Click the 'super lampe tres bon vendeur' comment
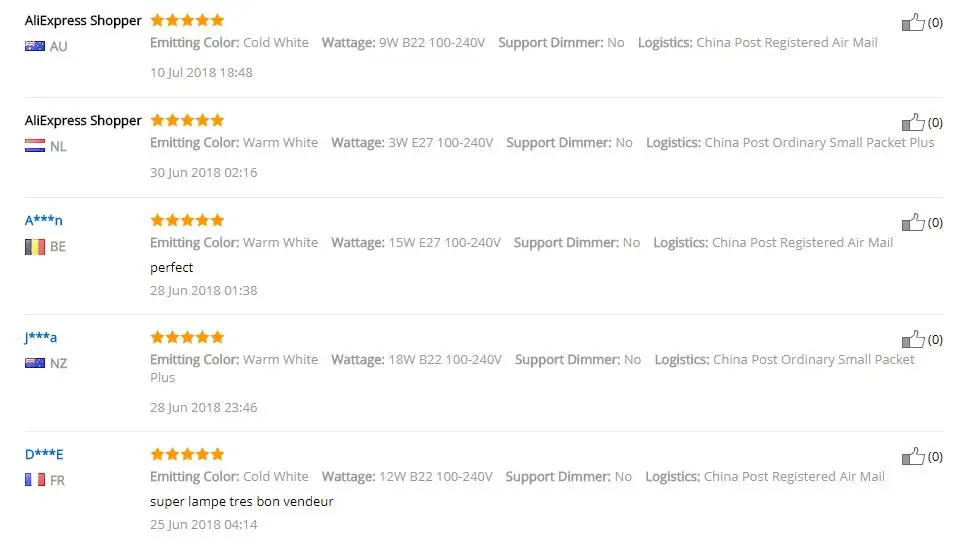 click(241, 501)
